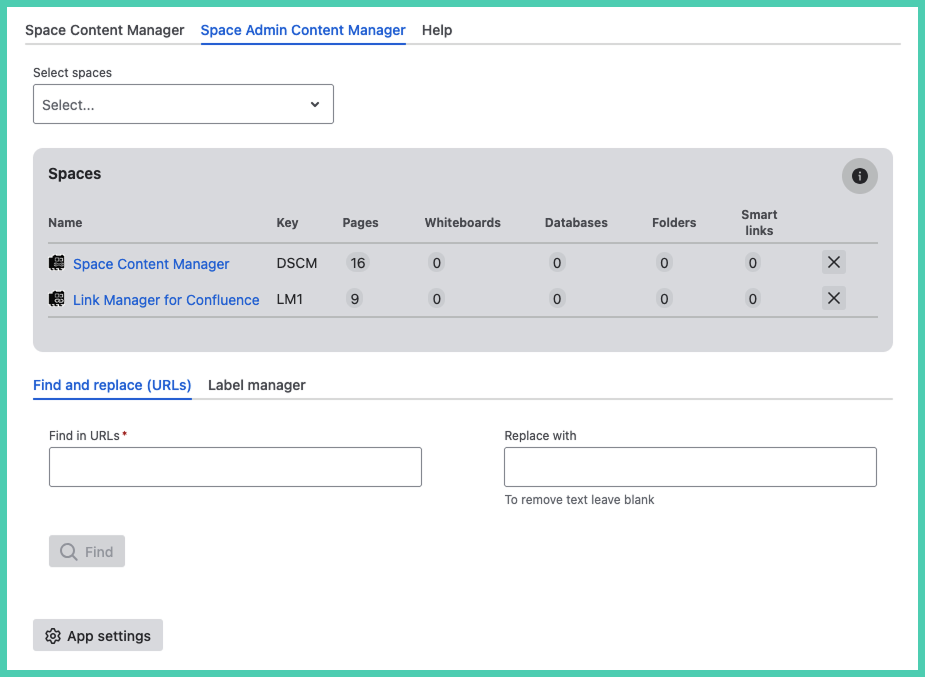Click the Link Manager for Confluence space icon
Image resolution: width=925 pixels, height=677 pixels.
(57, 299)
